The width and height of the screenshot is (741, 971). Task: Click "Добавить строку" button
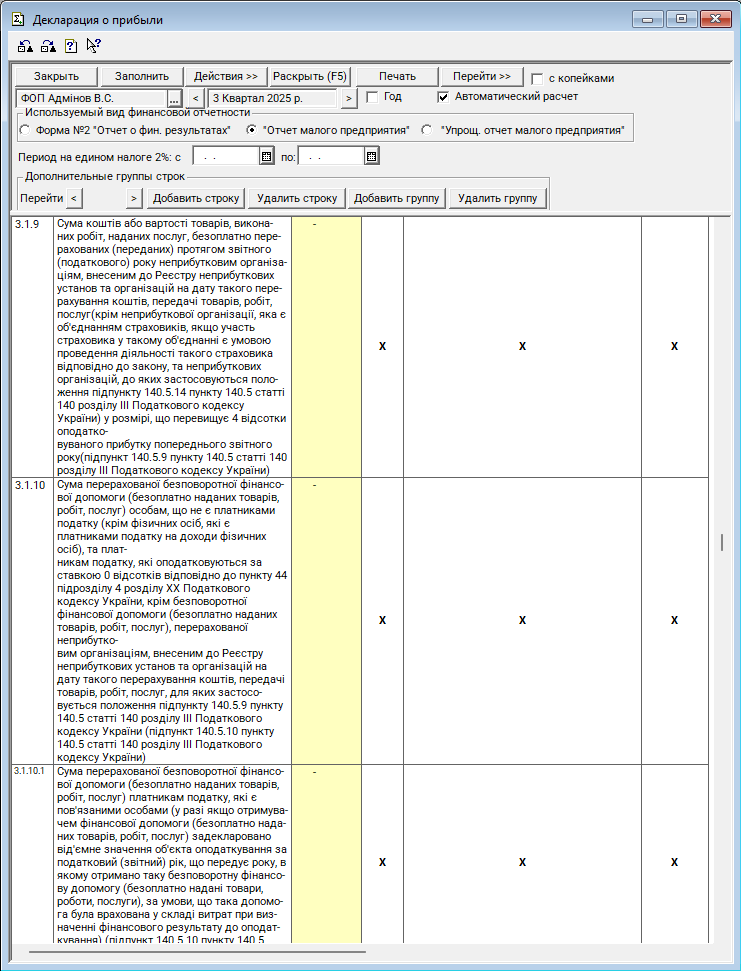196,198
